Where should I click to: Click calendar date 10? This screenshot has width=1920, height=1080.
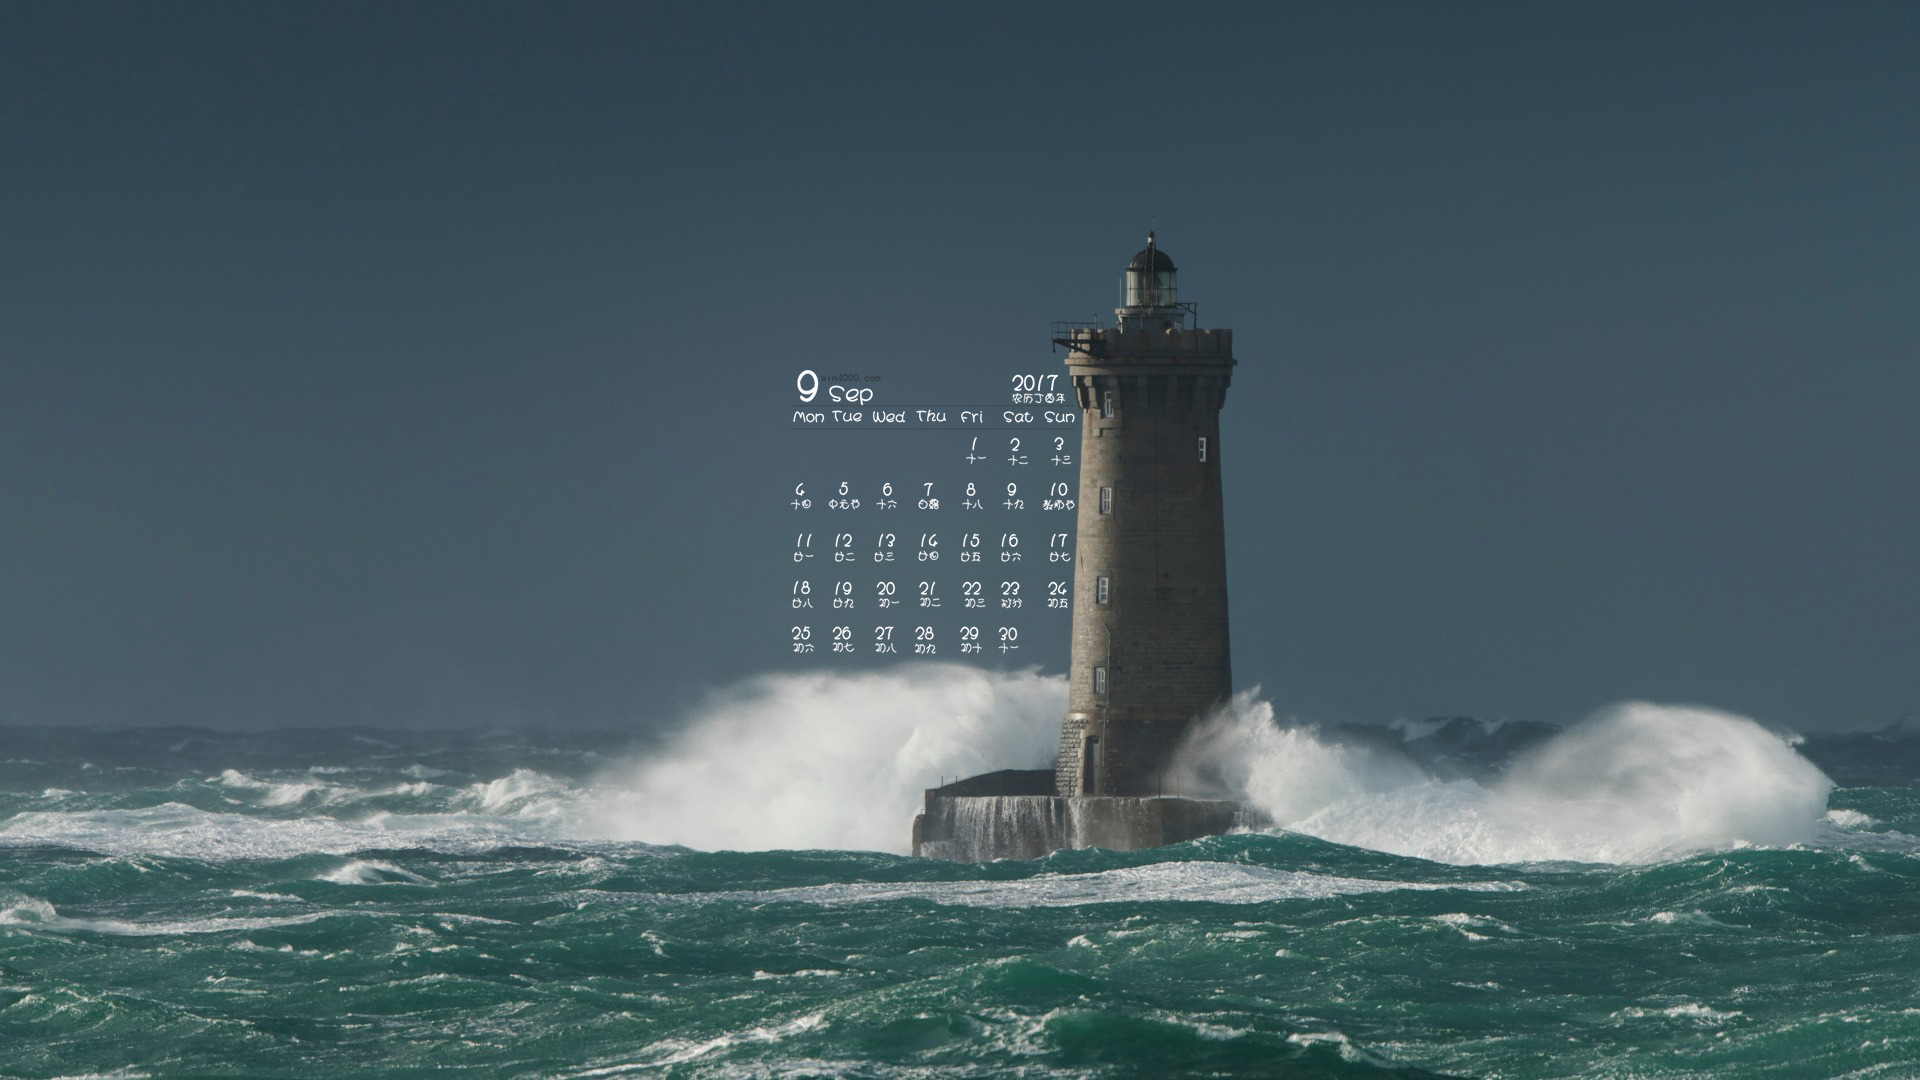pyautogui.click(x=1058, y=490)
